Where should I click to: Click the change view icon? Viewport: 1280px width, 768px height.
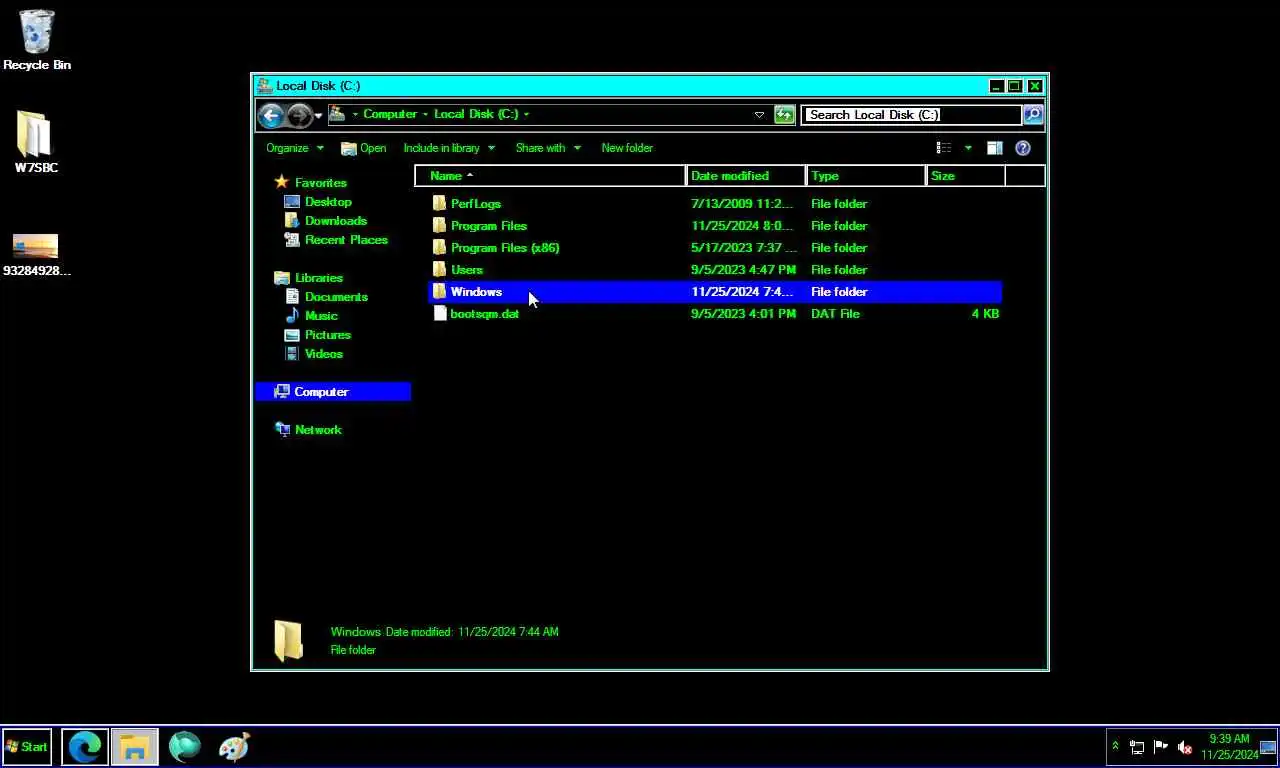[944, 148]
